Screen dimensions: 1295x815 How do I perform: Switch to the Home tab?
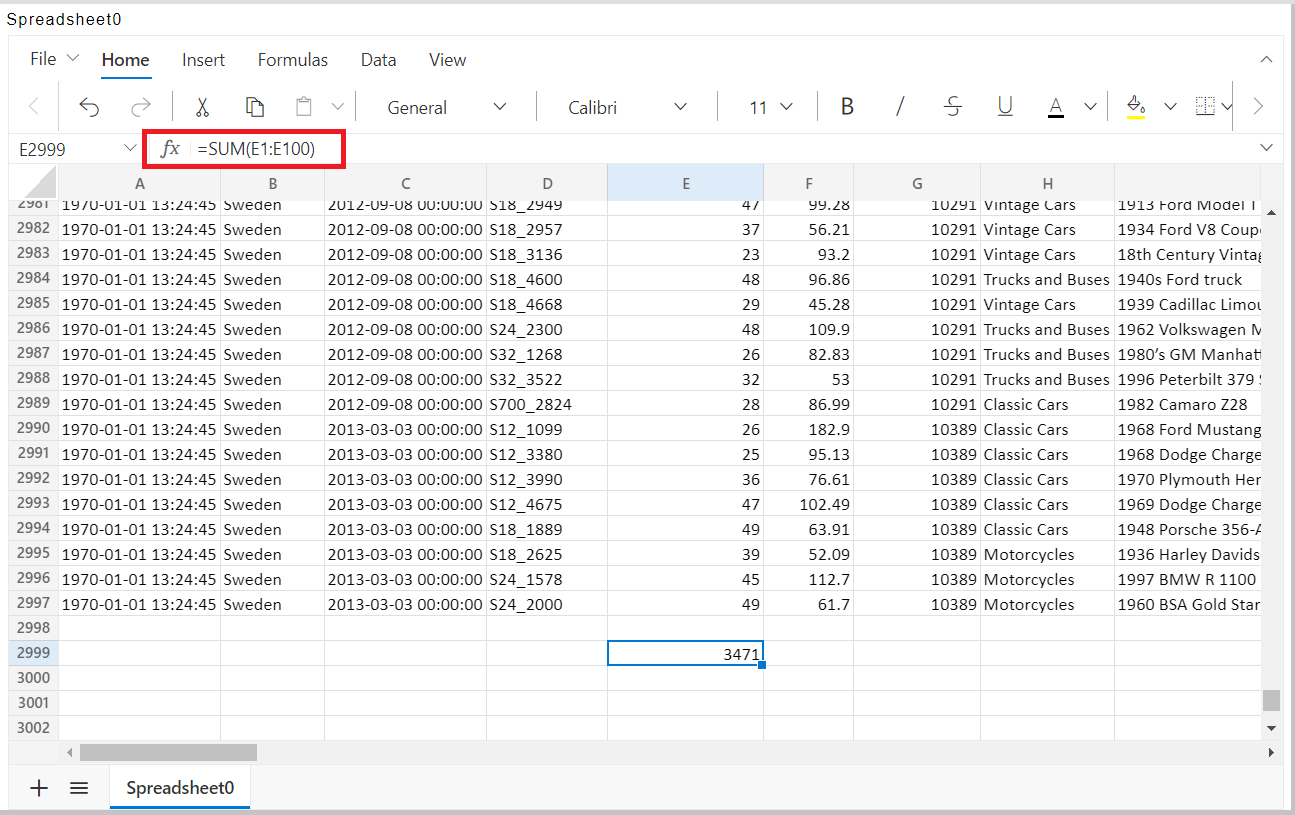(126, 60)
